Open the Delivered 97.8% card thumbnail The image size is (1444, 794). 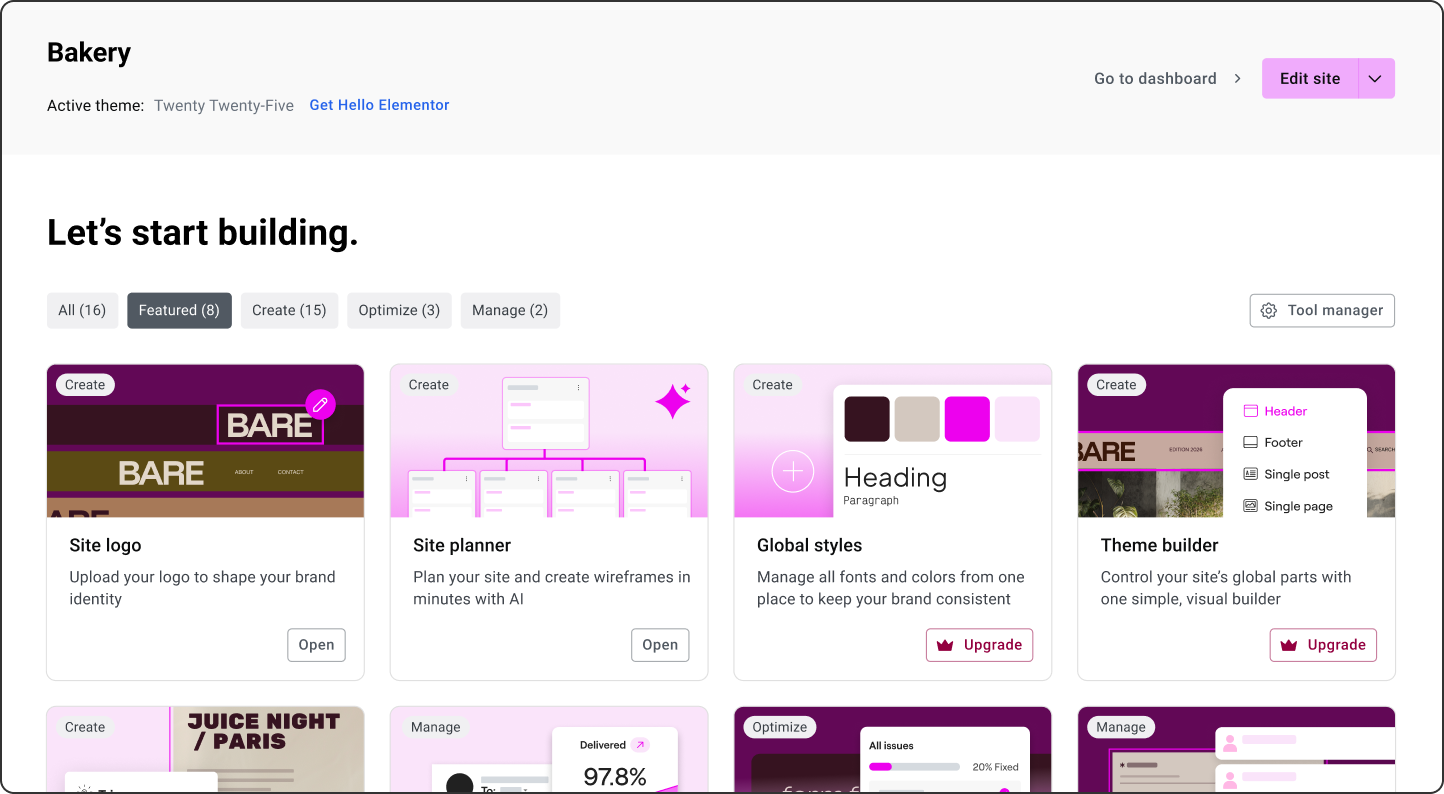[549, 750]
